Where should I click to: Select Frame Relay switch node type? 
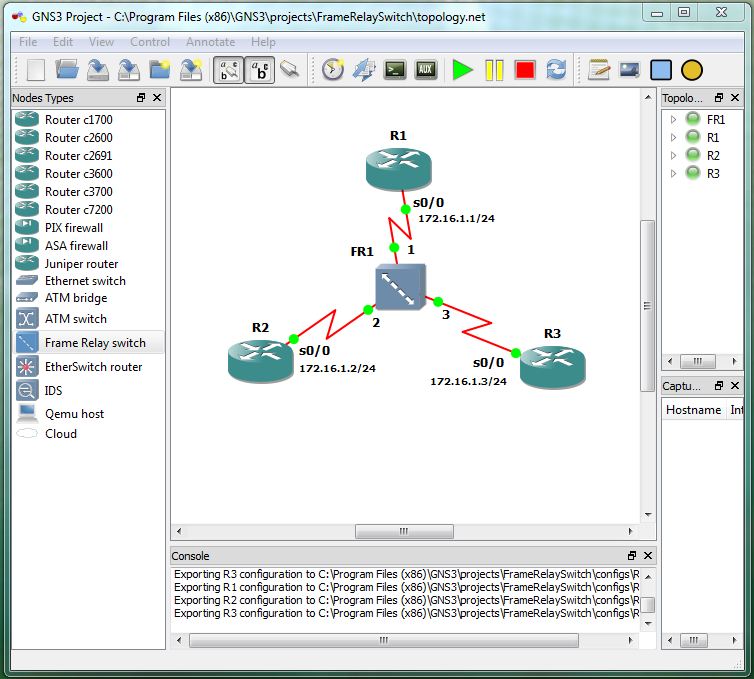[88, 342]
